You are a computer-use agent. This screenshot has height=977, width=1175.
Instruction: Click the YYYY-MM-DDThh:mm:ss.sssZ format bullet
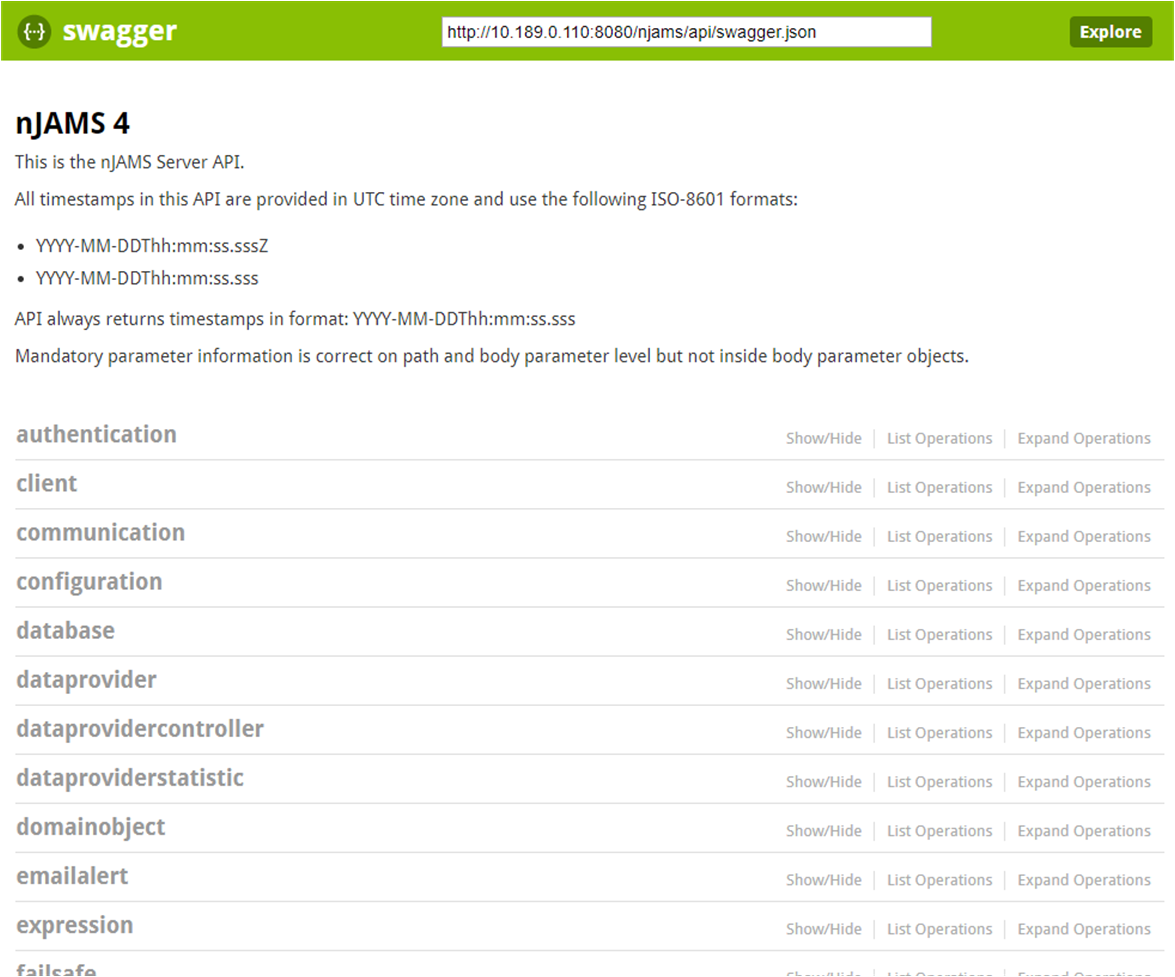pyautogui.click(x=152, y=246)
